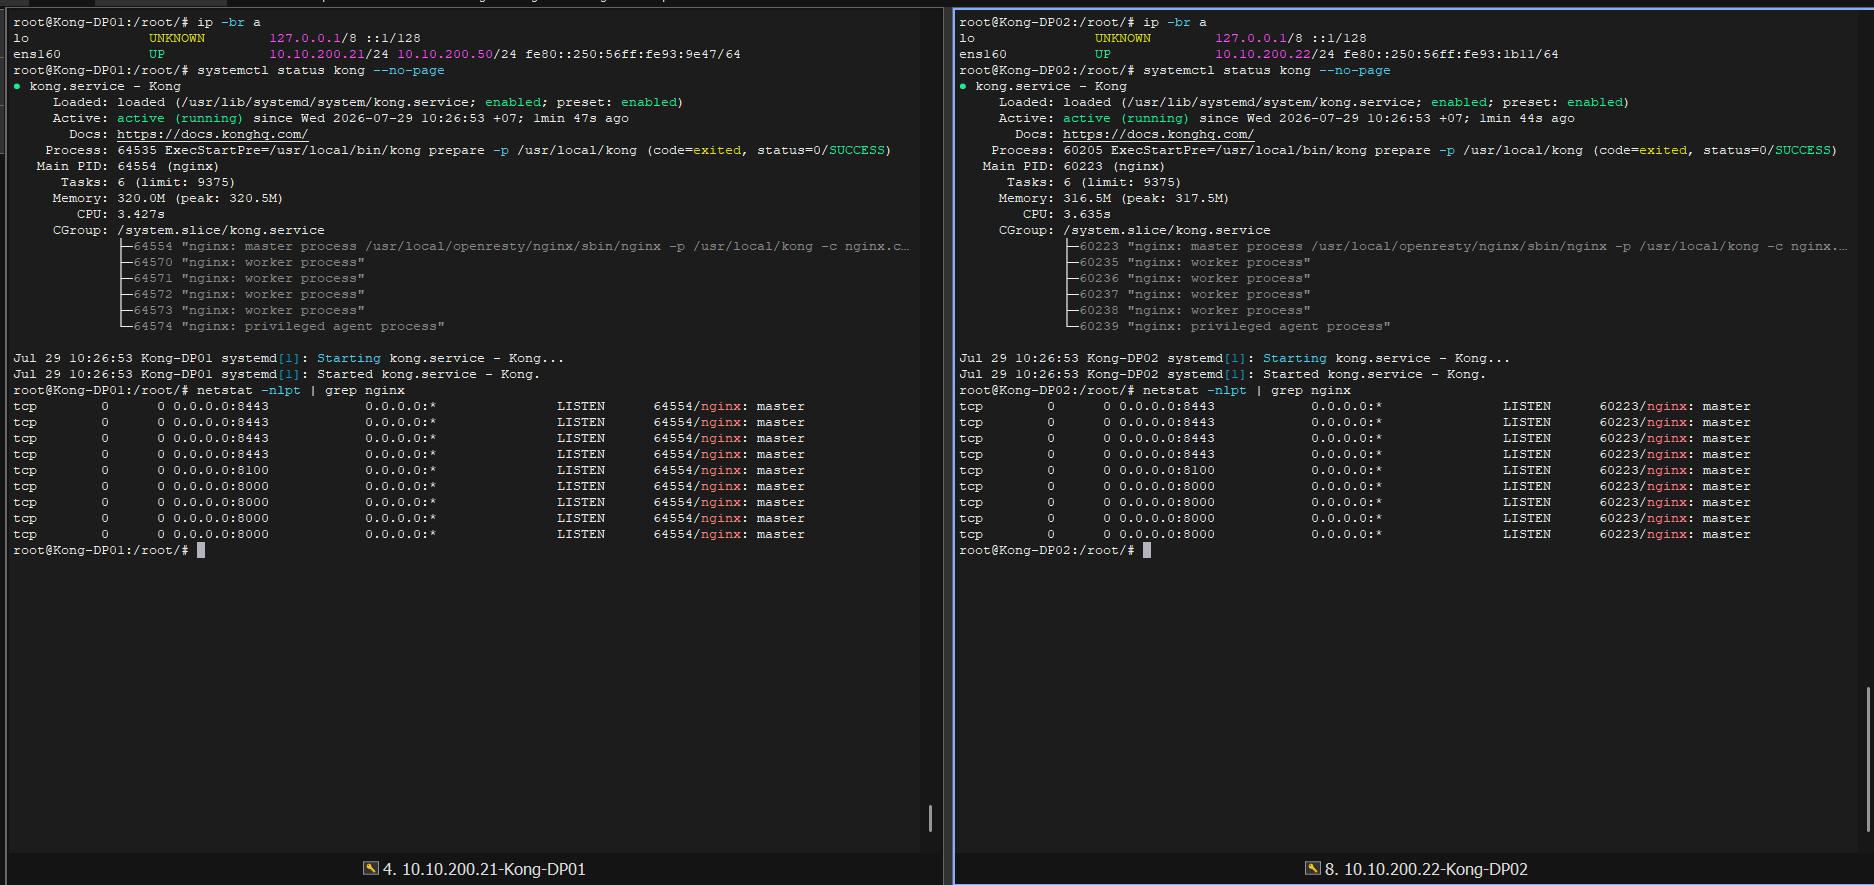Screen dimensions: 1874x885
Task: Click CPU value 3.427s
Action: coord(141,214)
